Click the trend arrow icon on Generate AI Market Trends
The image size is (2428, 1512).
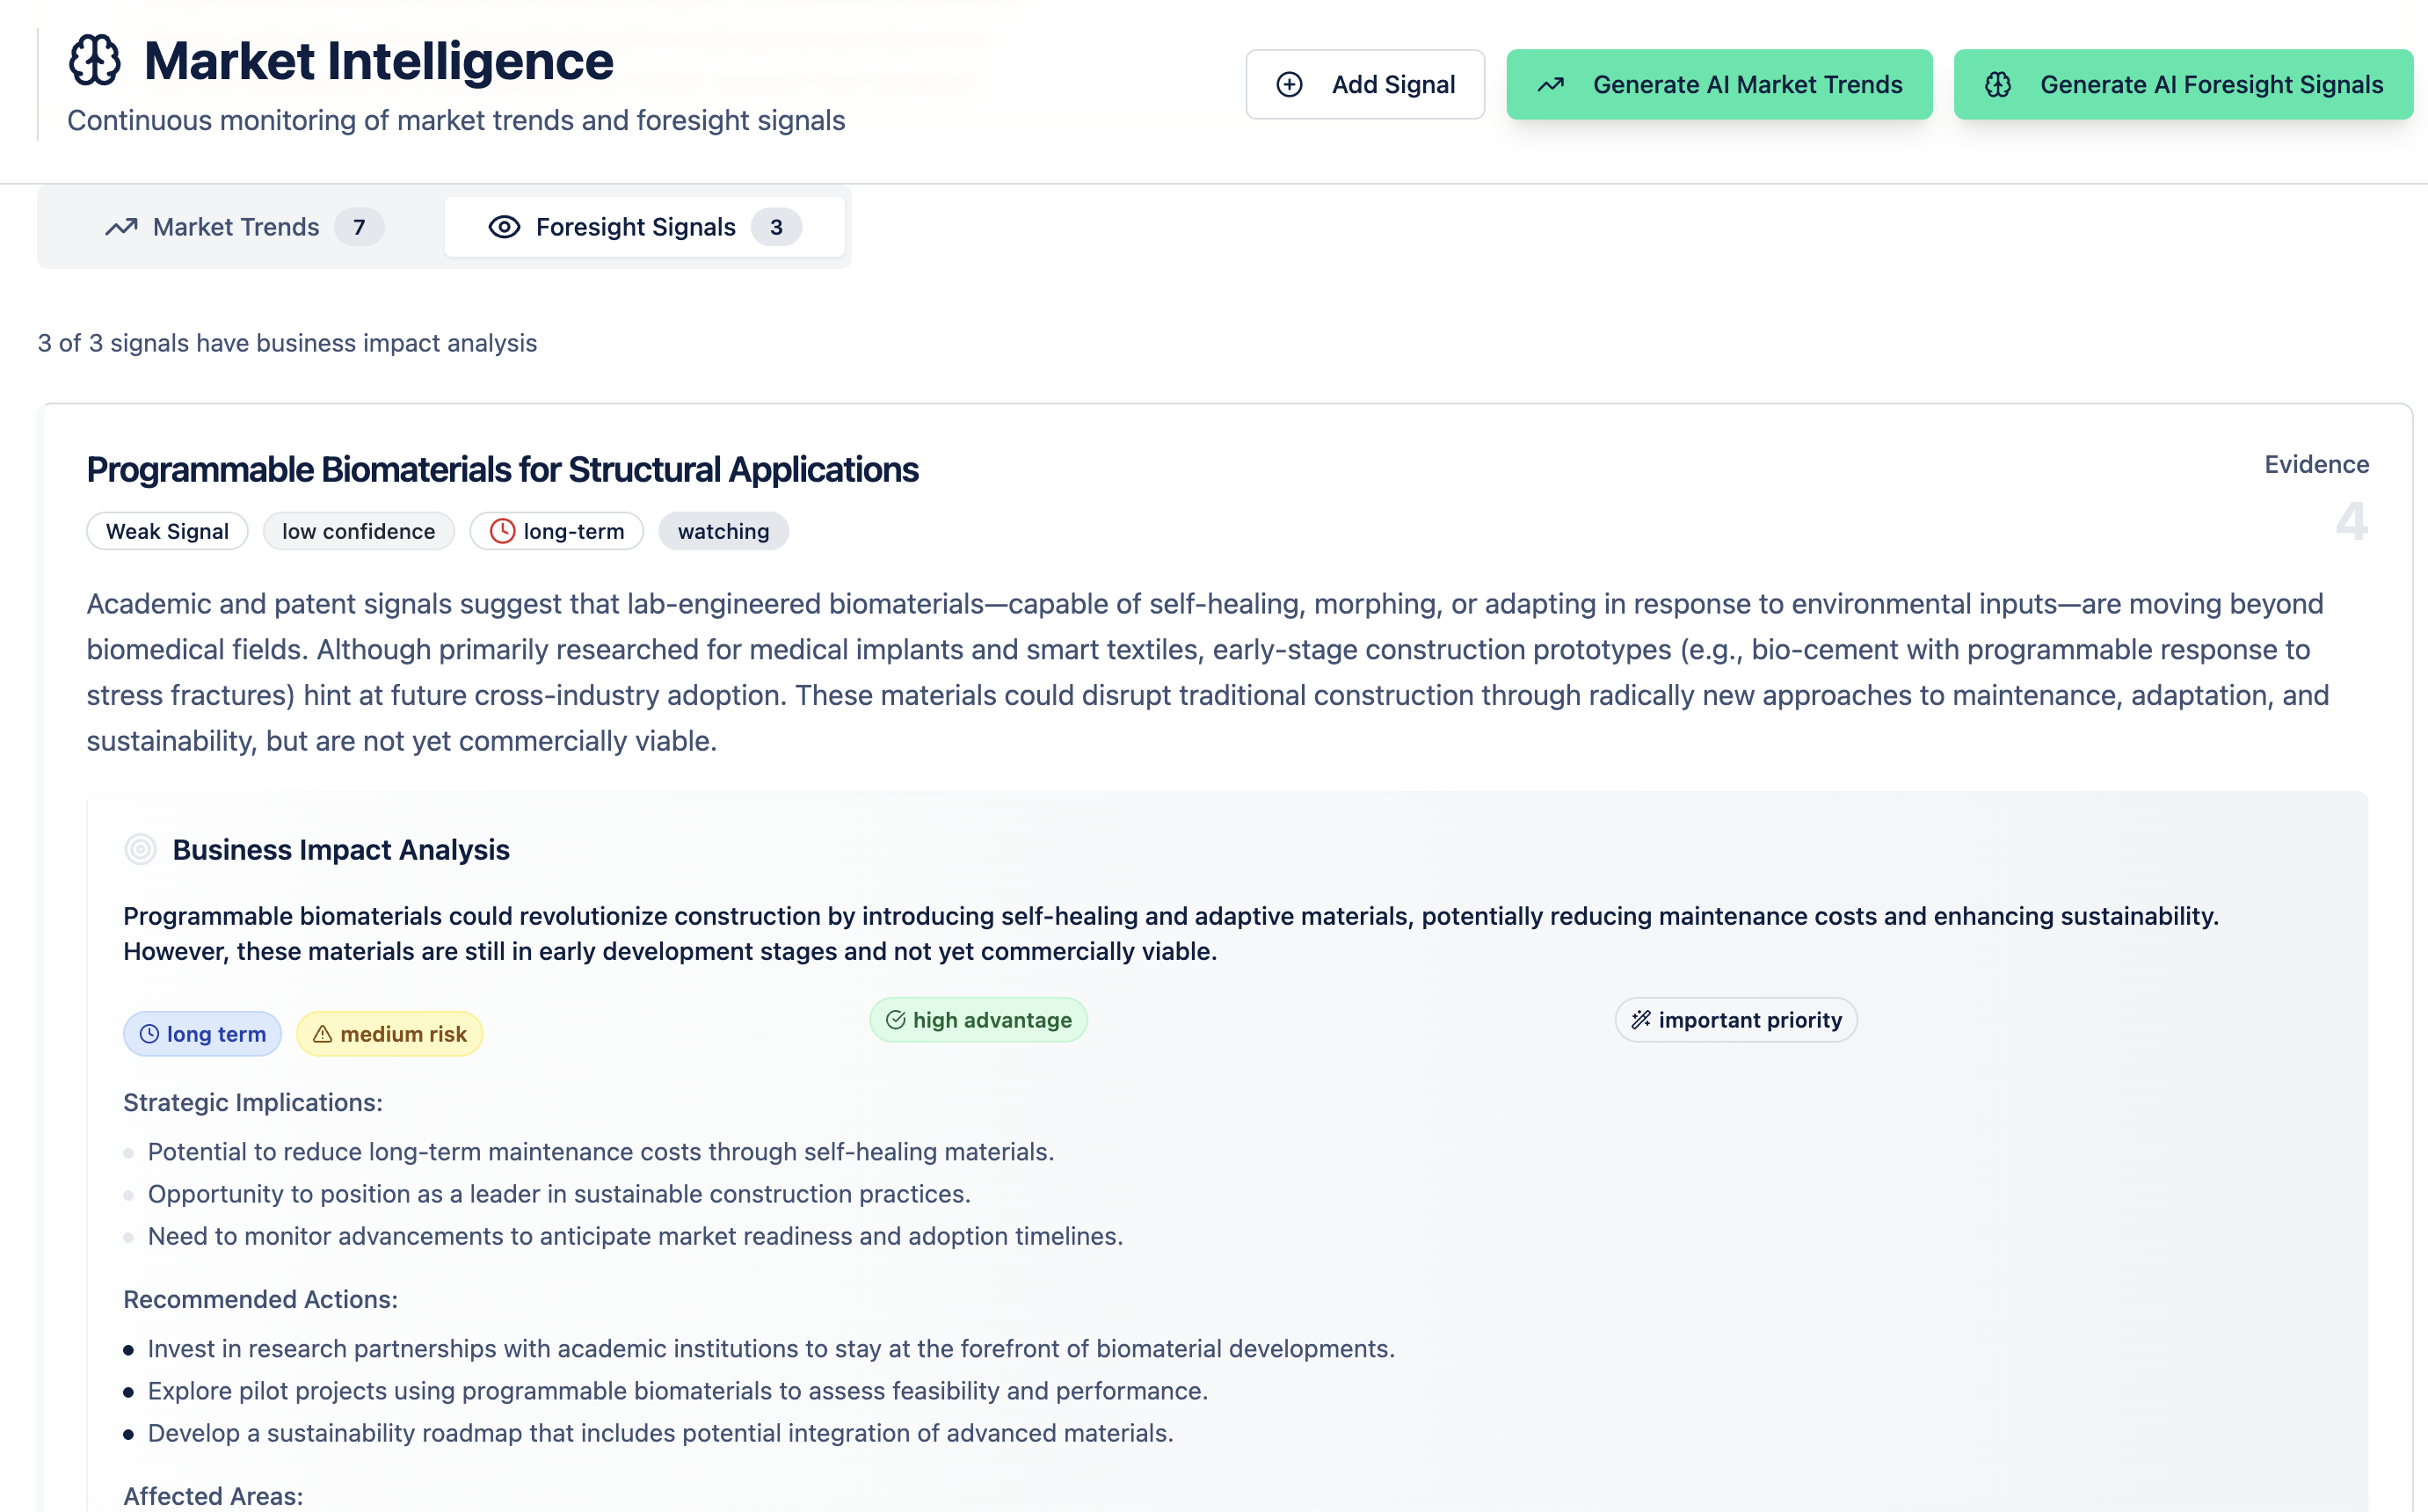coord(1551,85)
